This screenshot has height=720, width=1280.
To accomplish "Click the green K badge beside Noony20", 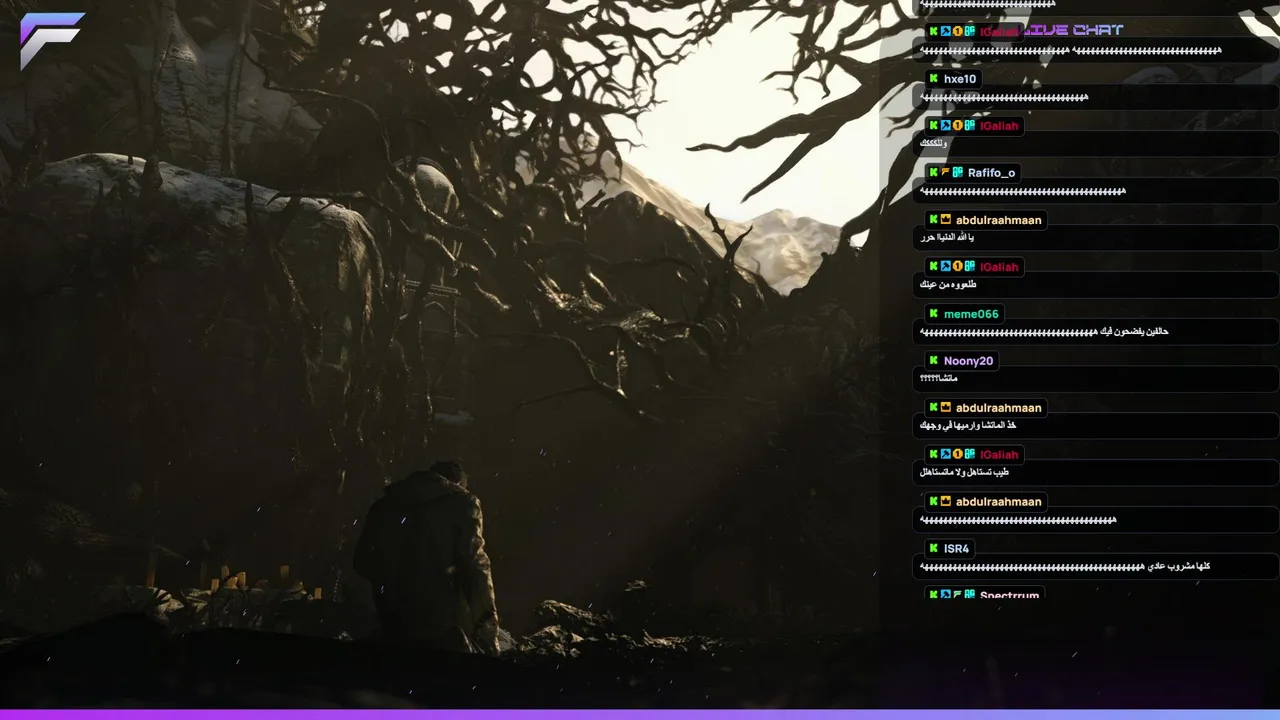I will tap(934, 361).
